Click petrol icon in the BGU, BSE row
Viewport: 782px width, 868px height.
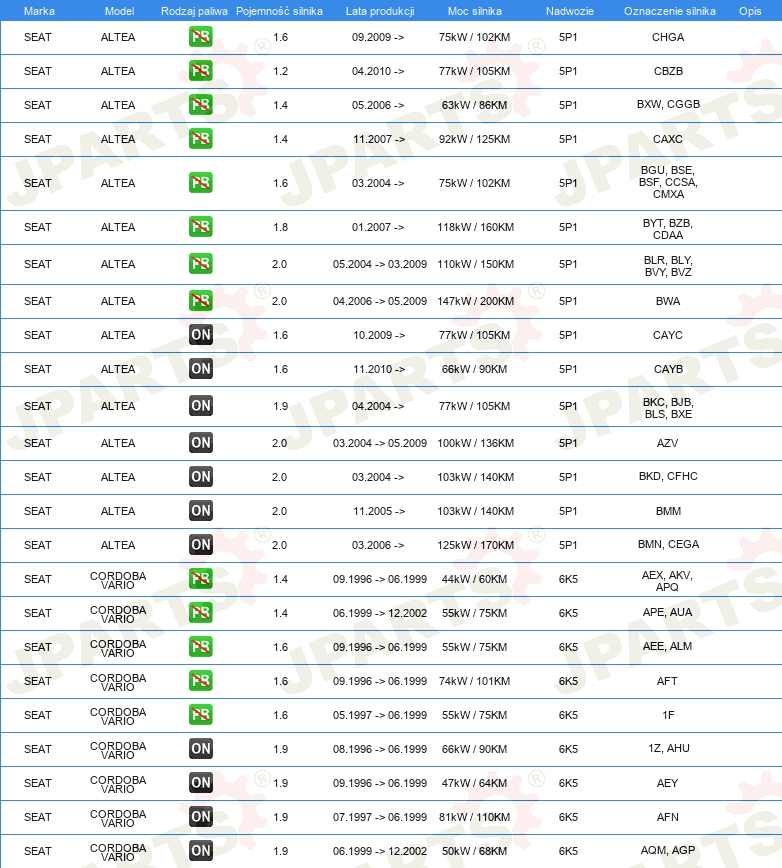point(200,183)
